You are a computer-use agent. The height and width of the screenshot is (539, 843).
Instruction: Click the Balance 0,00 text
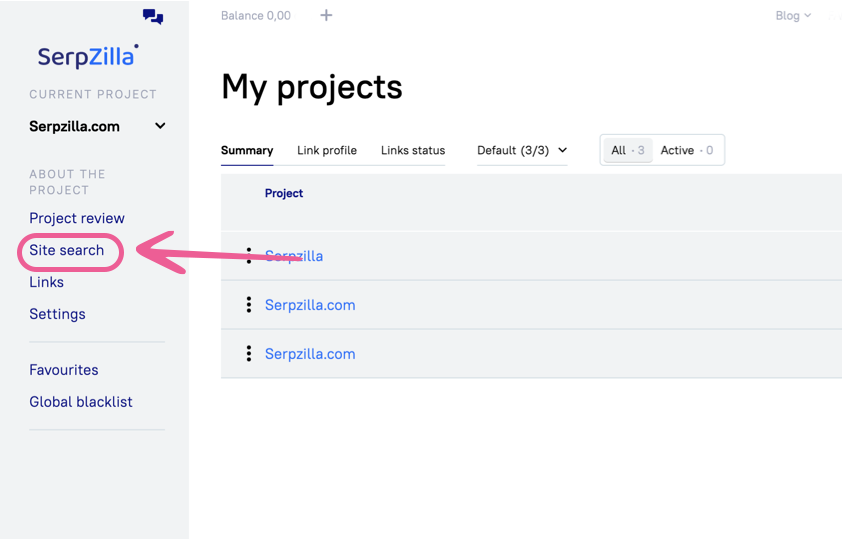tap(256, 16)
